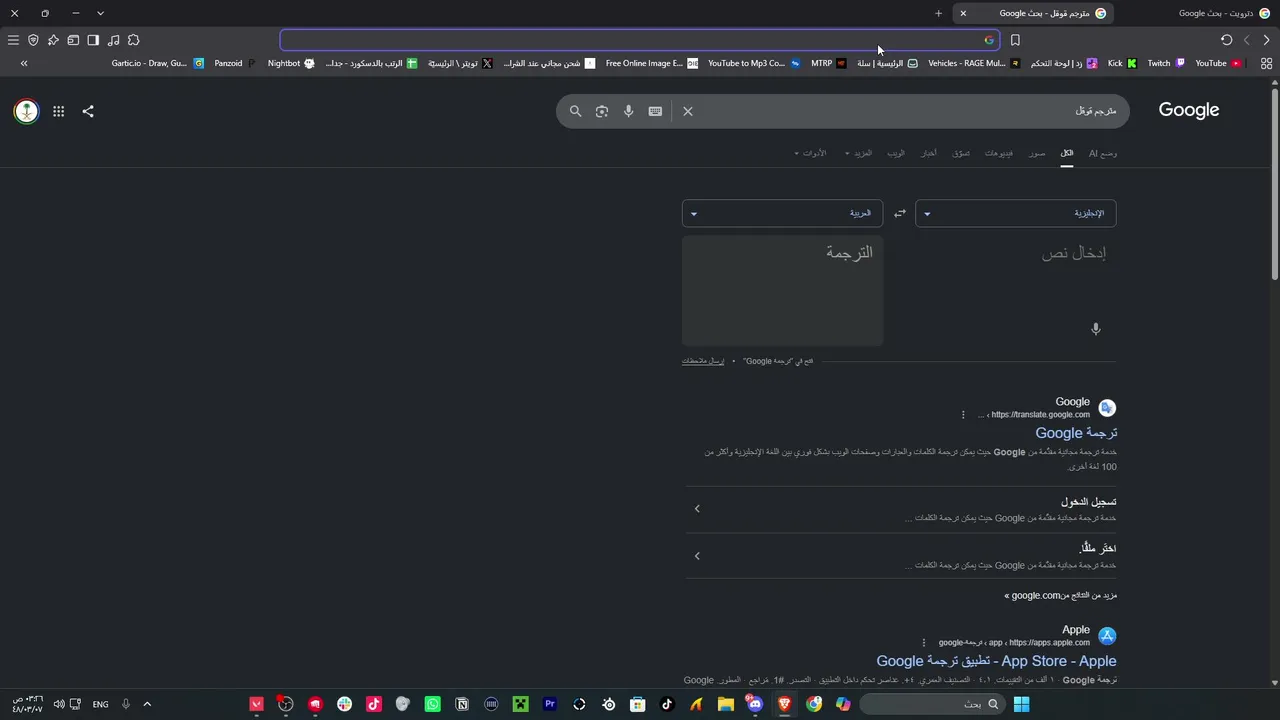
Task: Click the taskbar search box (بحث)
Action: tap(931, 704)
